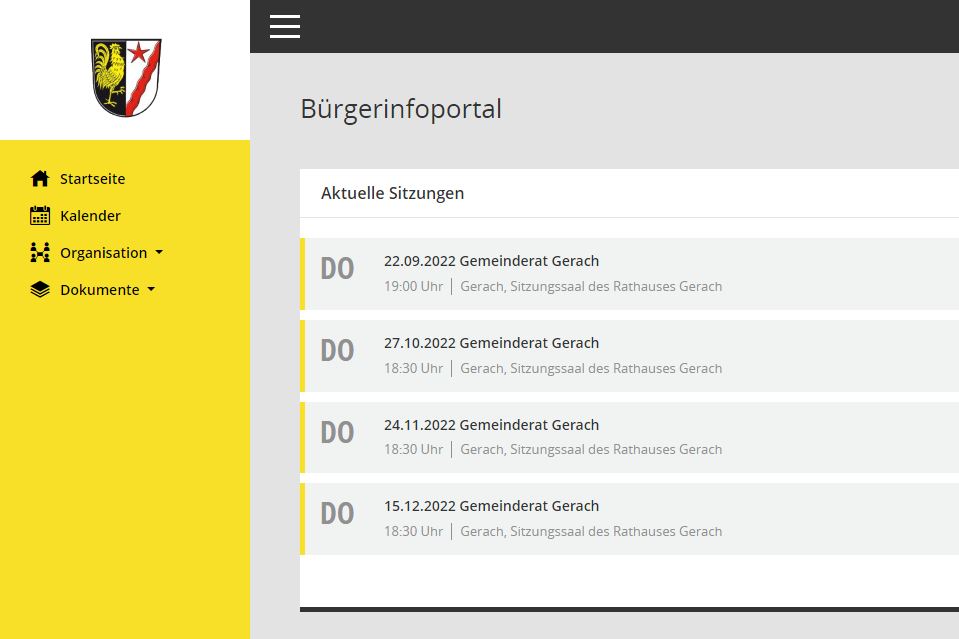
Task: Select the Dokumente menu label
Action: (x=99, y=290)
